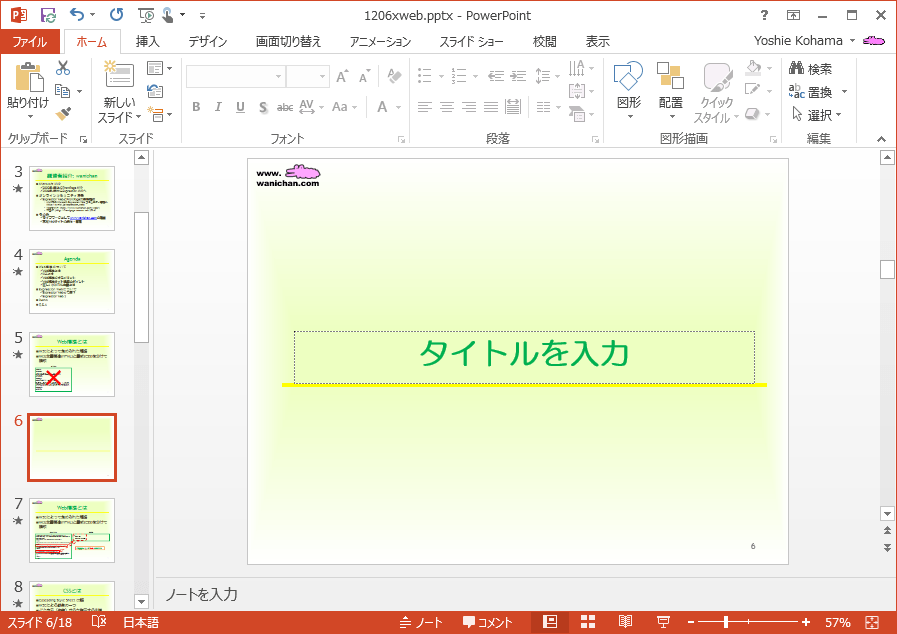
Task: Start slideshow from the status bar icon
Action: pos(663,622)
